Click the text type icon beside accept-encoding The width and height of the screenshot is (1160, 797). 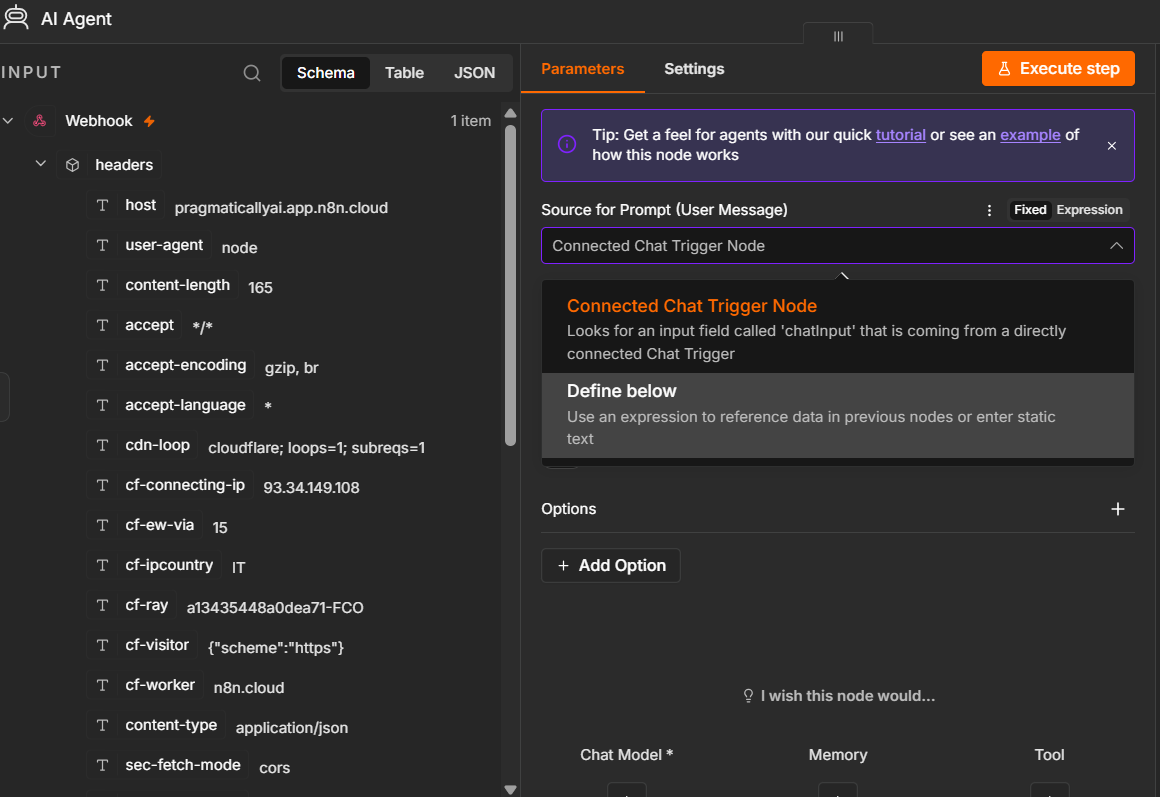tap(103, 365)
